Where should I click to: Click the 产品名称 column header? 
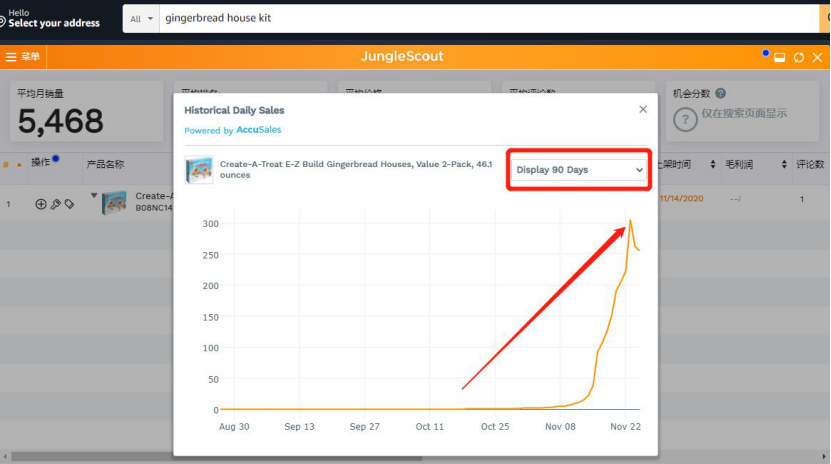(x=105, y=165)
